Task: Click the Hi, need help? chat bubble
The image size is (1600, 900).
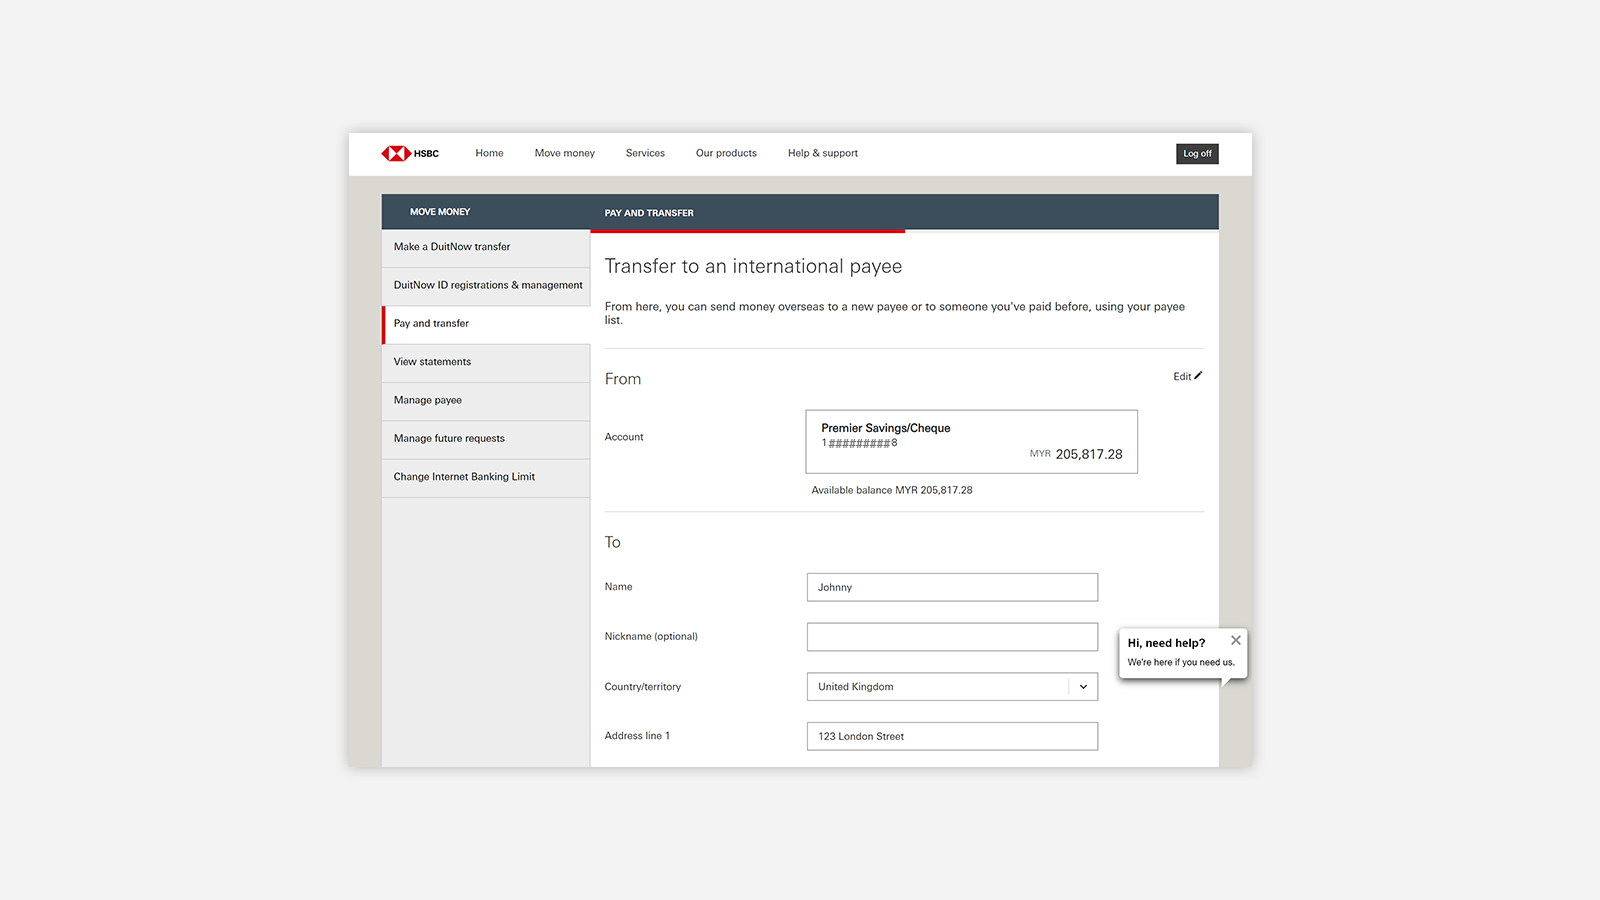Action: coord(1182,652)
